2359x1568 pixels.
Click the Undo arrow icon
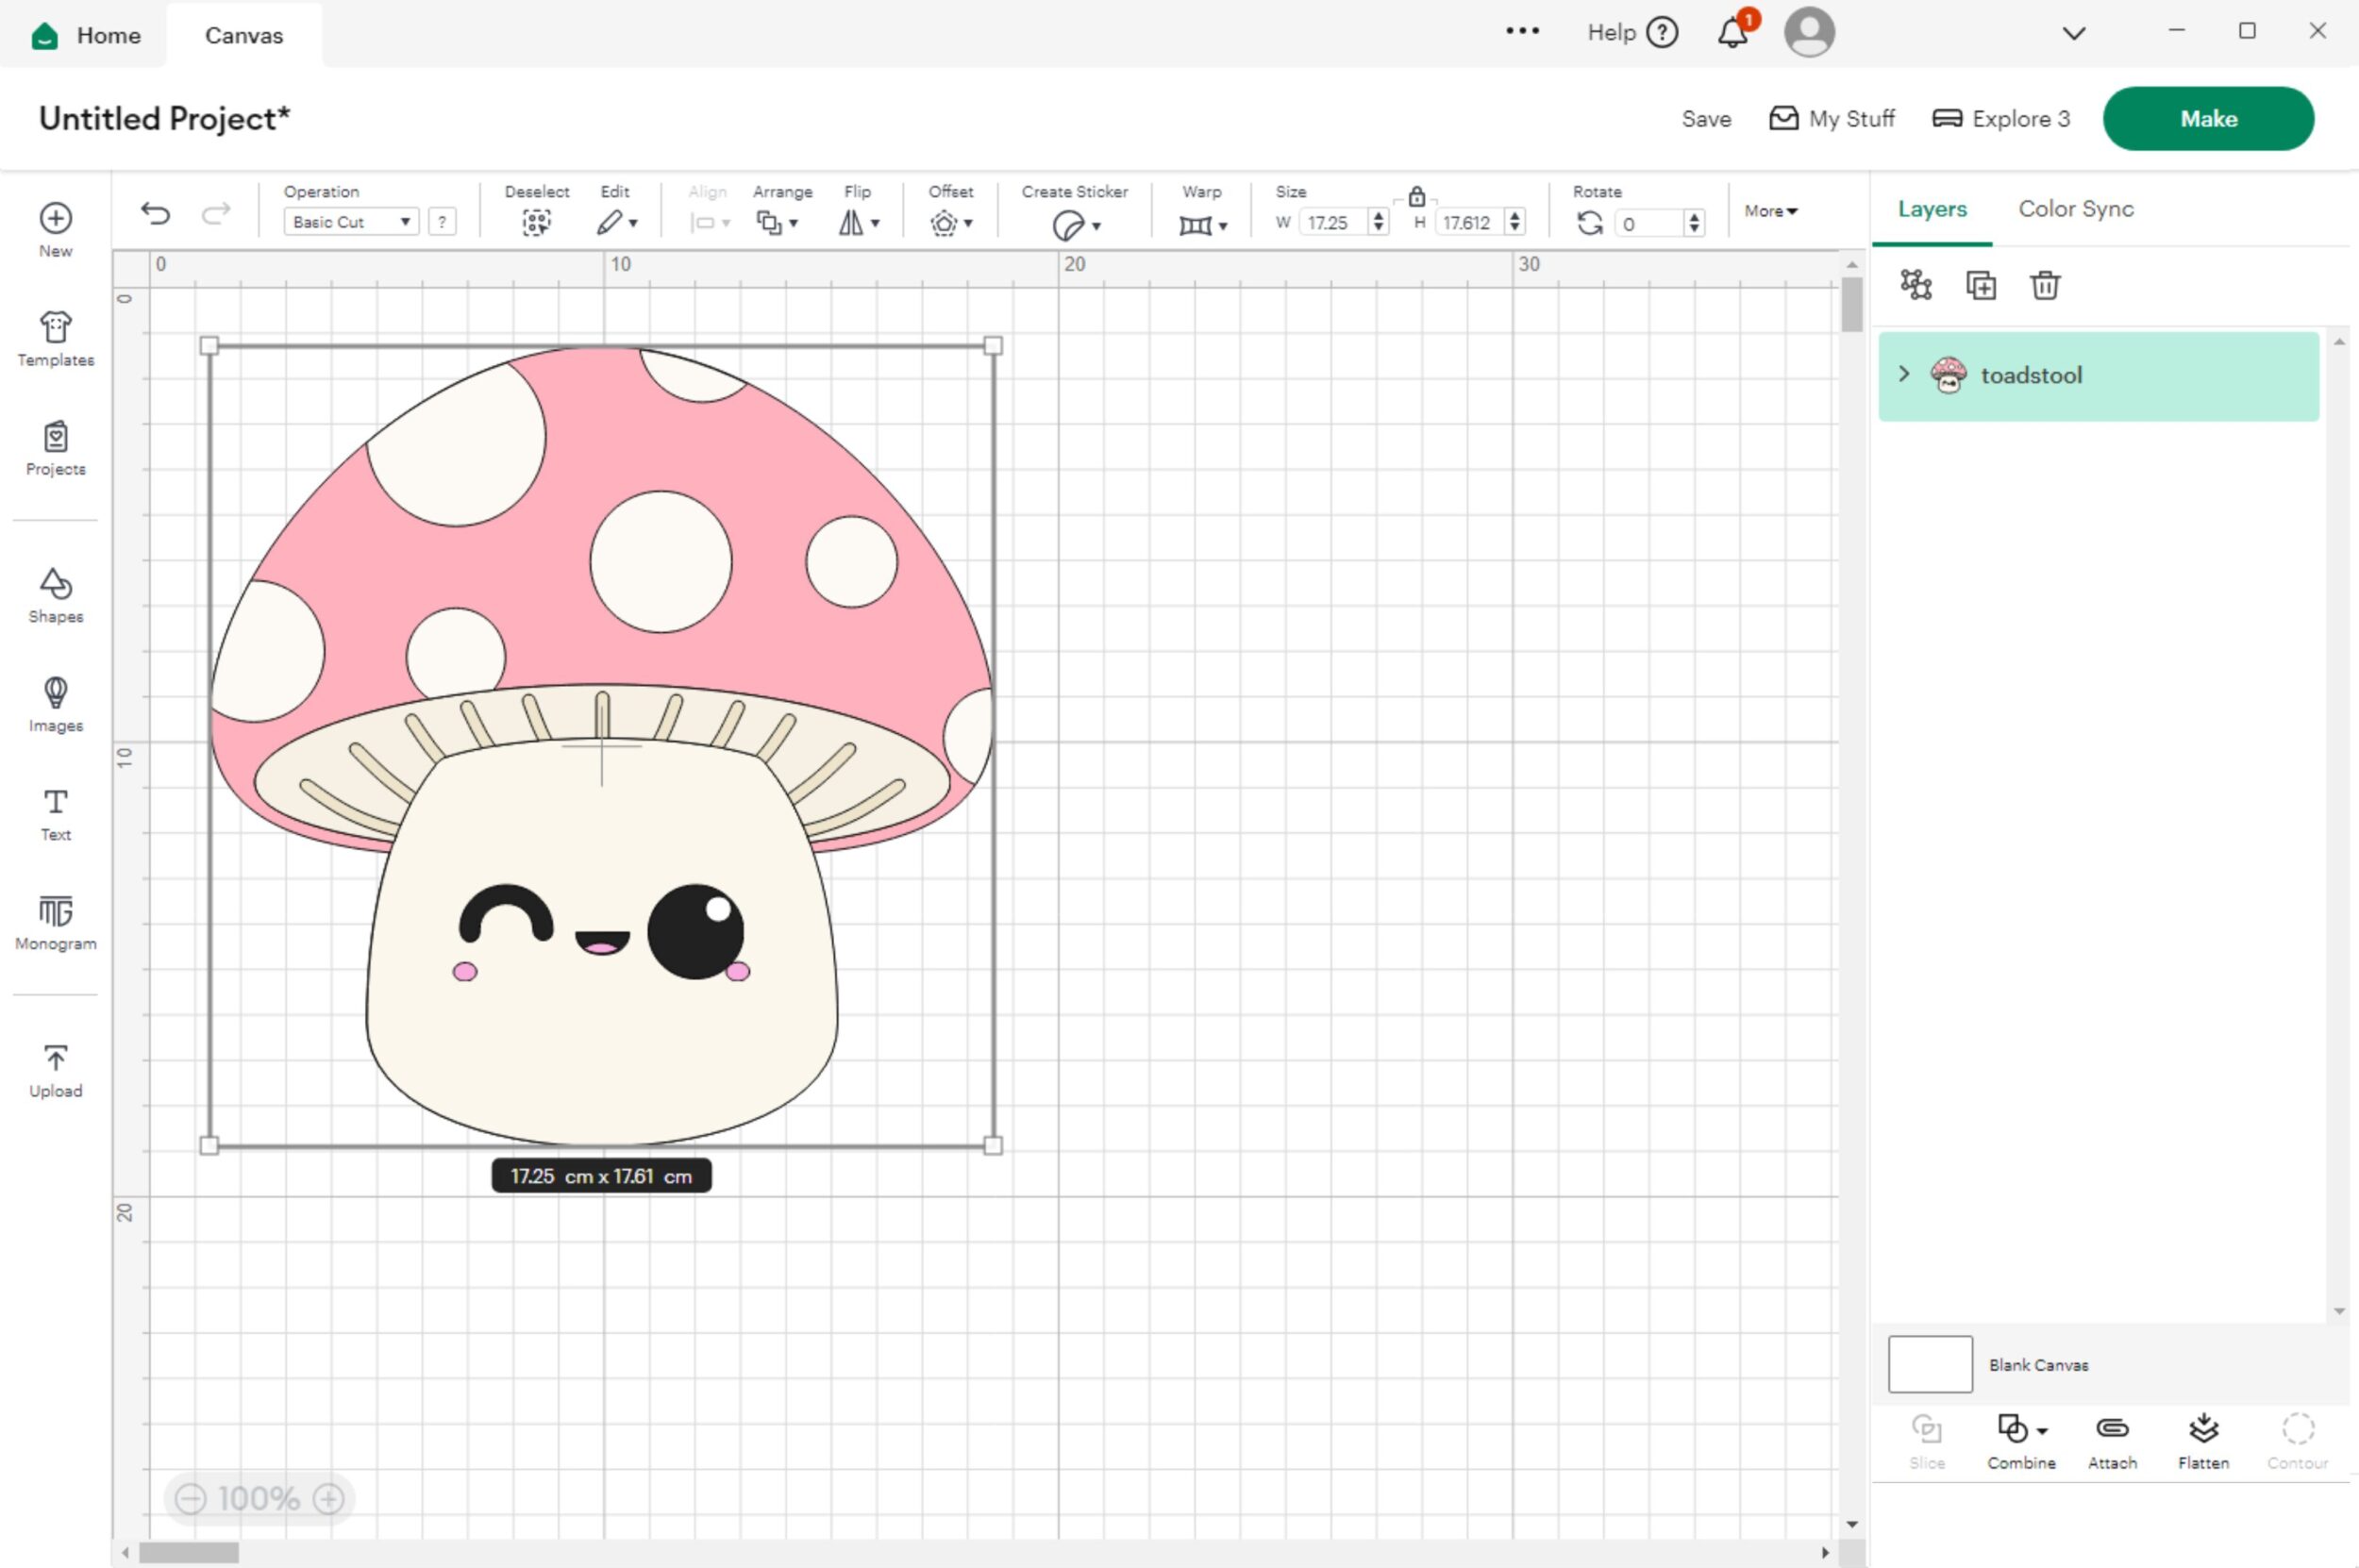[155, 213]
